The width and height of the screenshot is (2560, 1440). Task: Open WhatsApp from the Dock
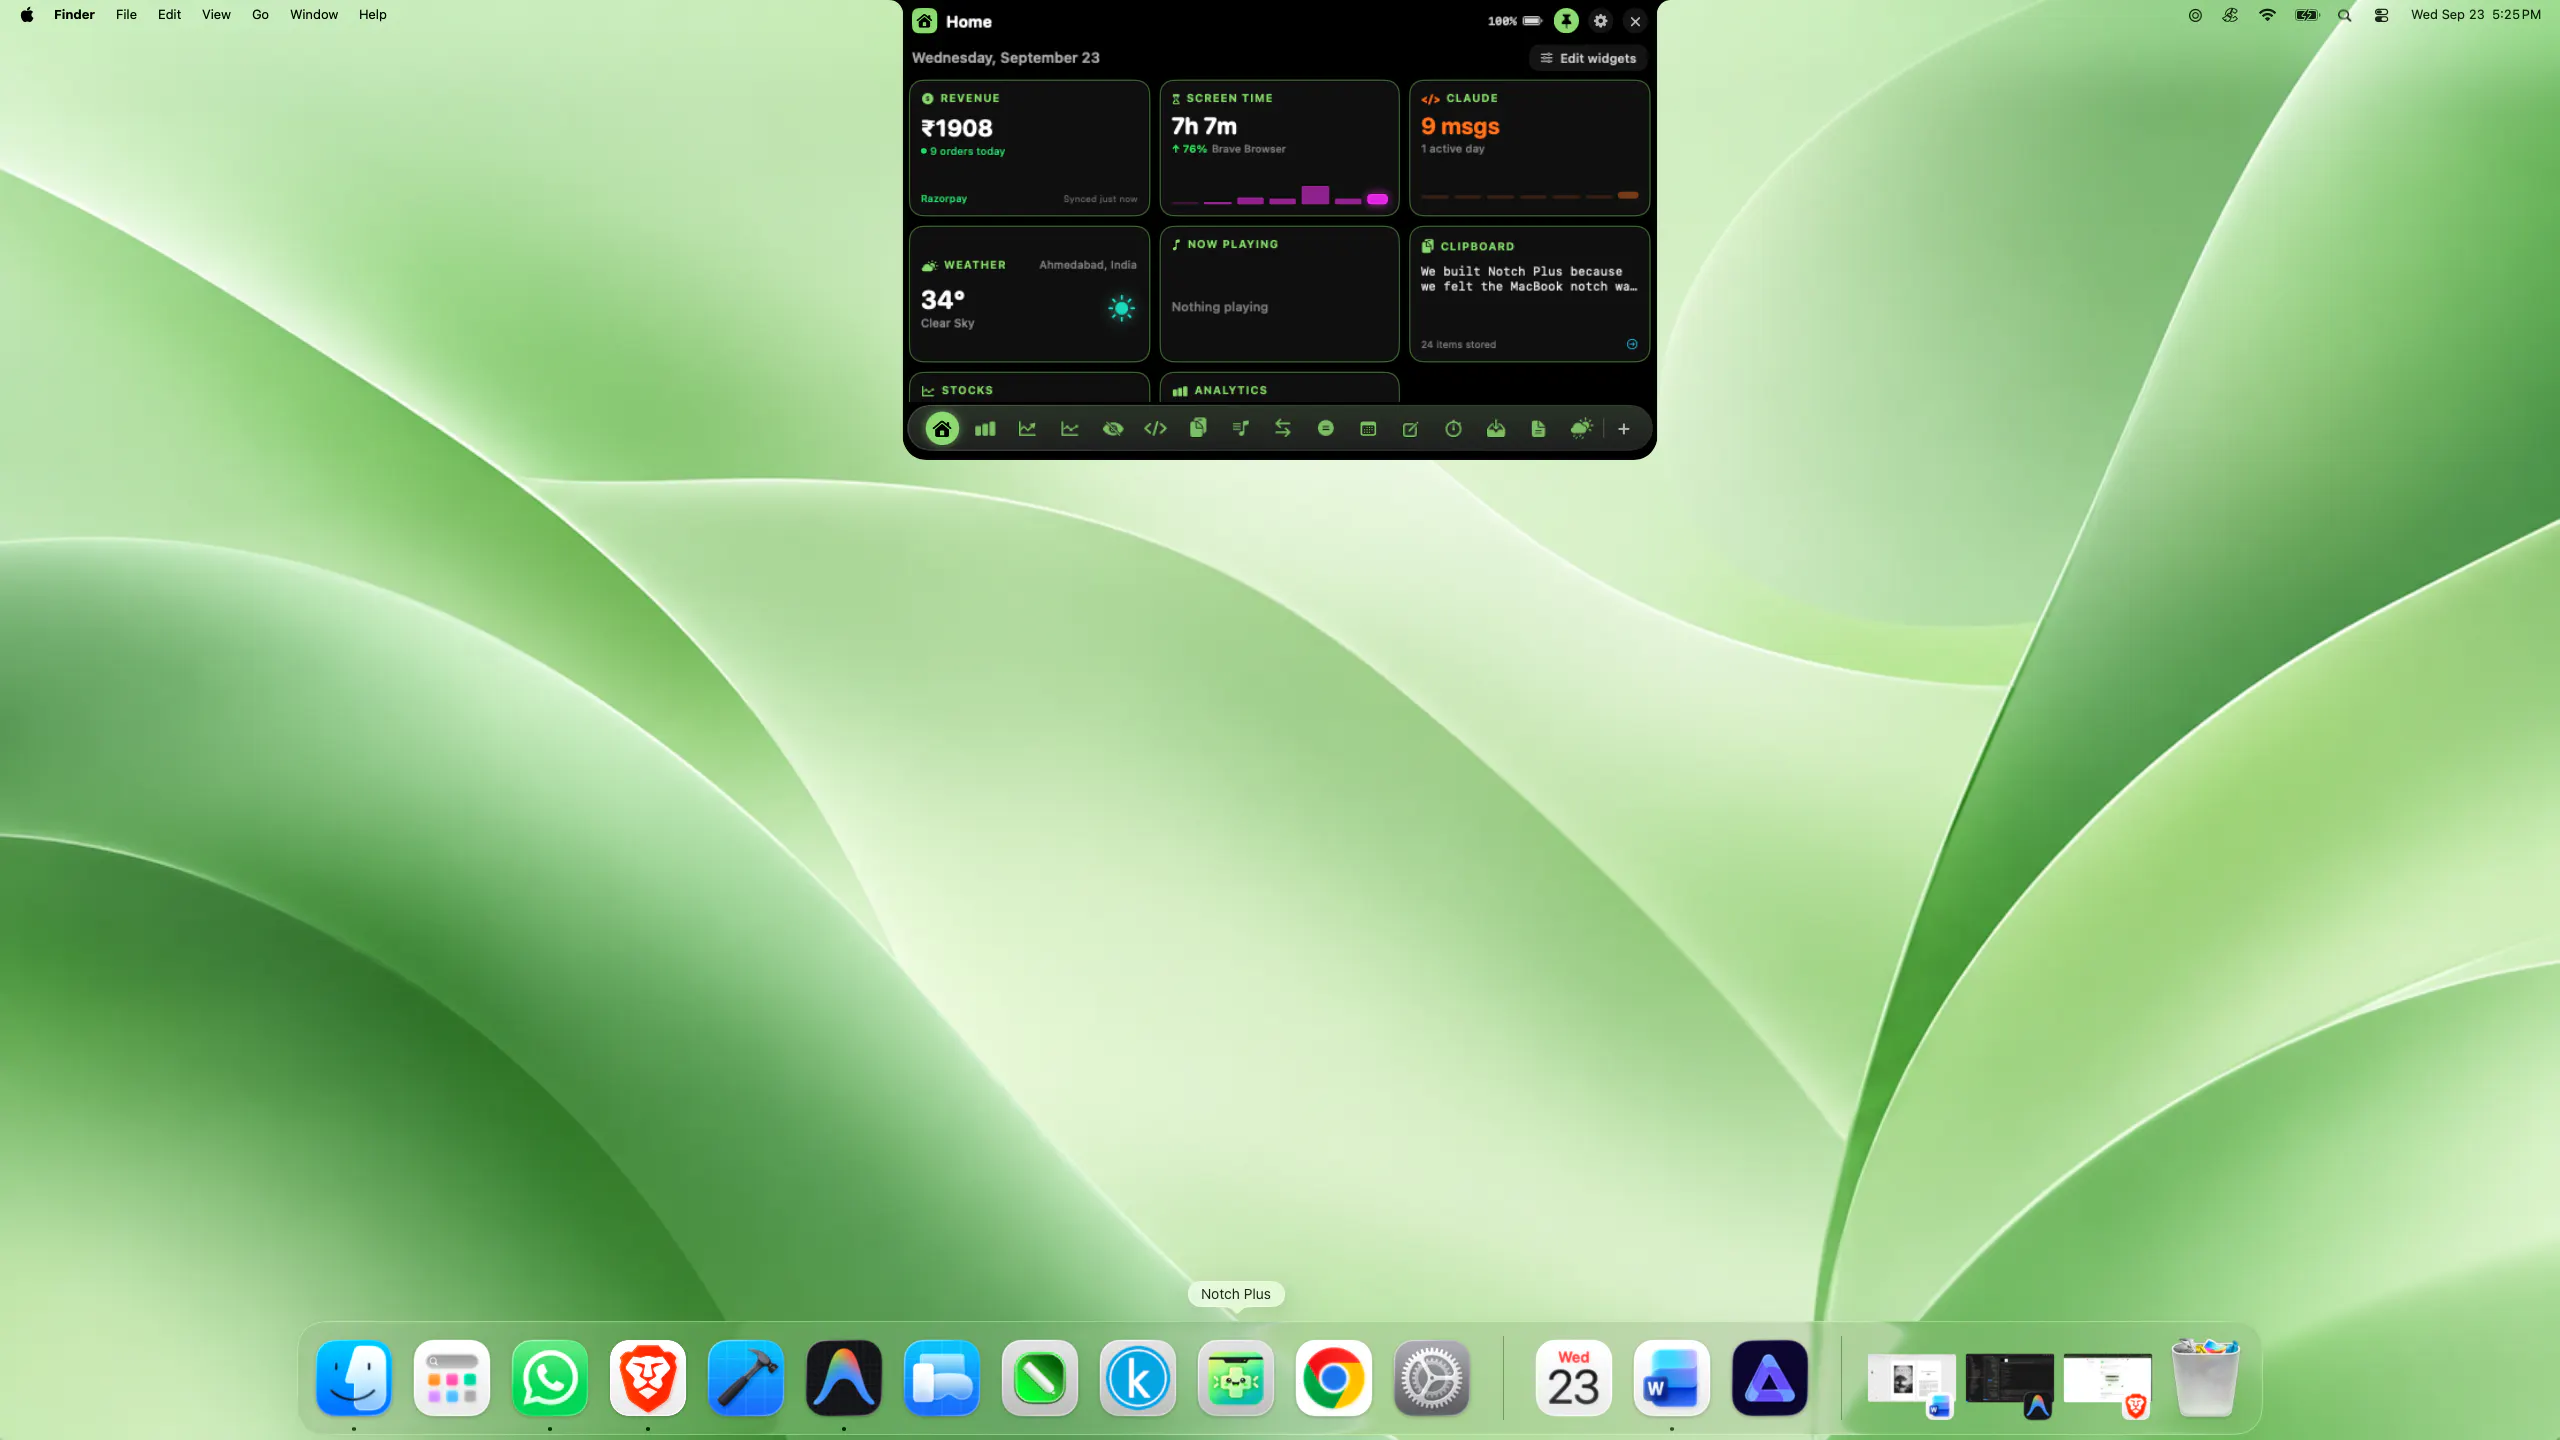(x=550, y=1378)
